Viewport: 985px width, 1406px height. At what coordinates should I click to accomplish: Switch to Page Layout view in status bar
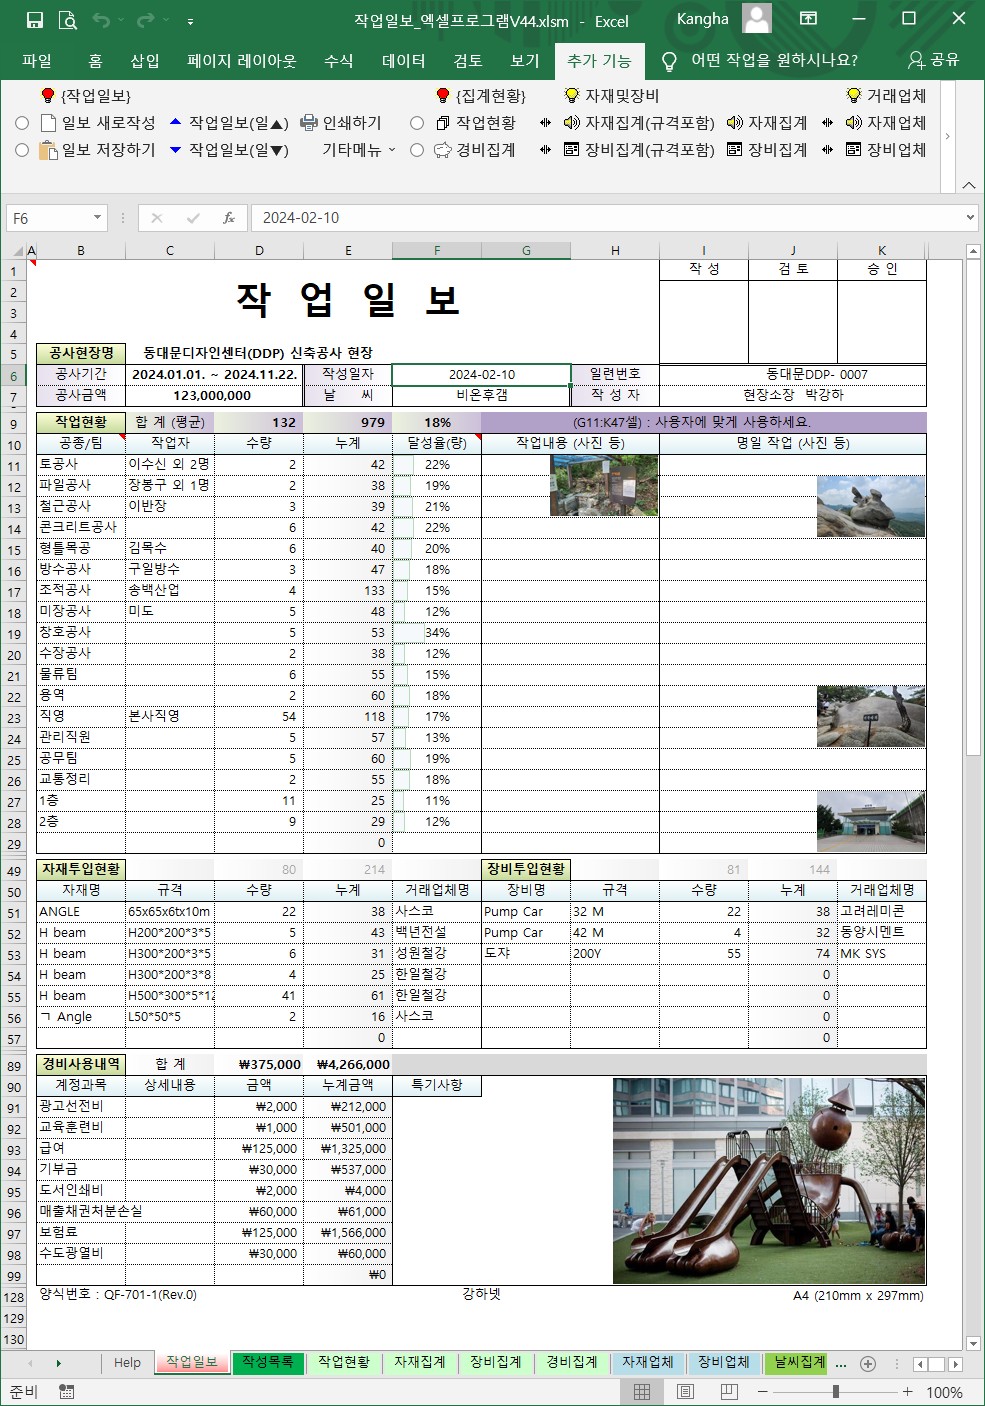[686, 1392]
